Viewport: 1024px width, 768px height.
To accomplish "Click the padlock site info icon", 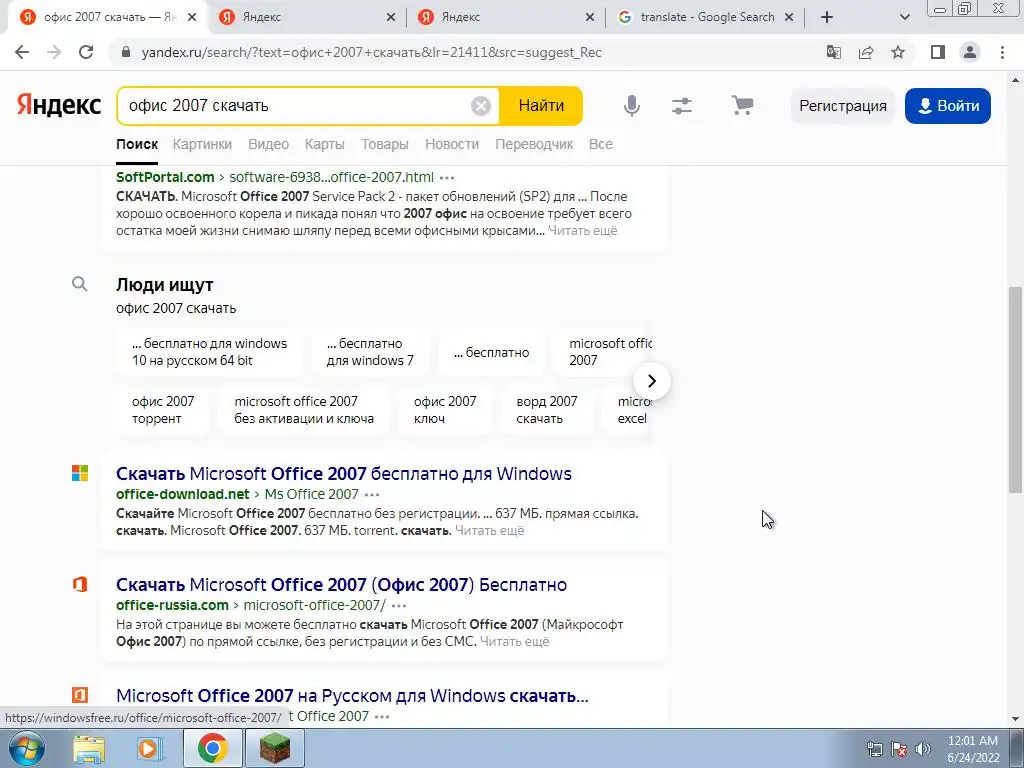I will click(126, 52).
